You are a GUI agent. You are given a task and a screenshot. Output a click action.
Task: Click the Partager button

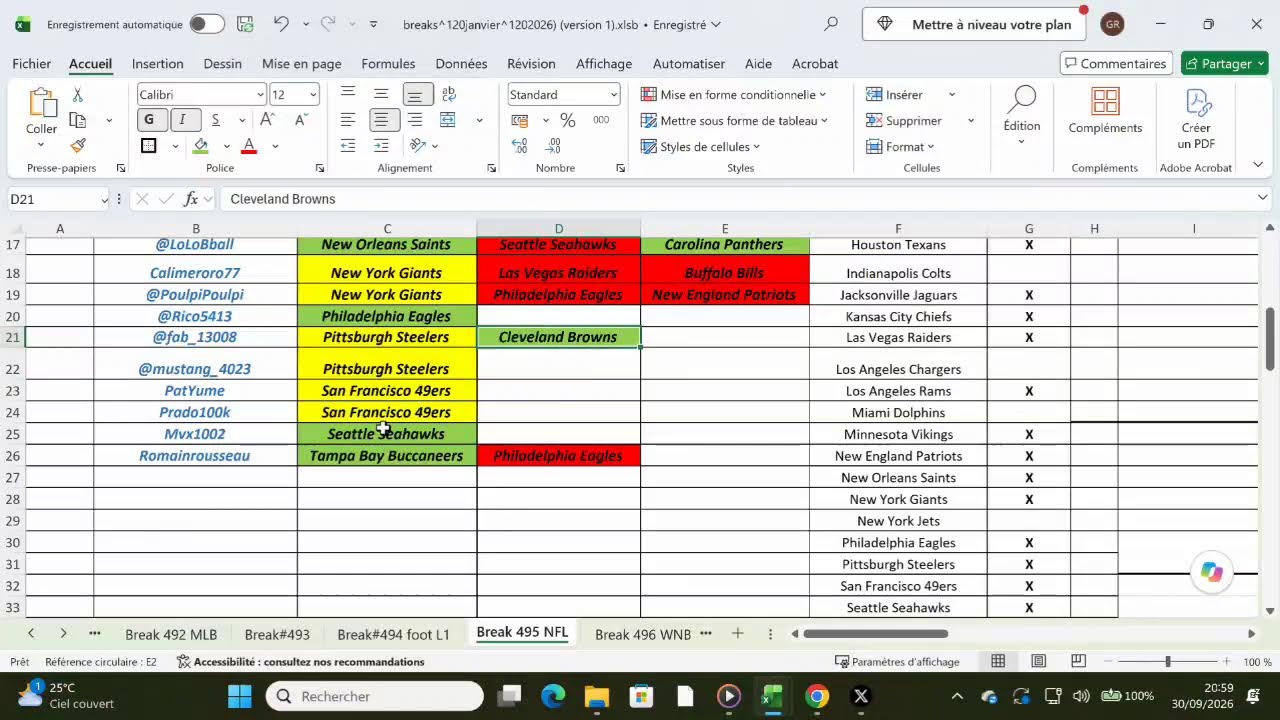1225,63
